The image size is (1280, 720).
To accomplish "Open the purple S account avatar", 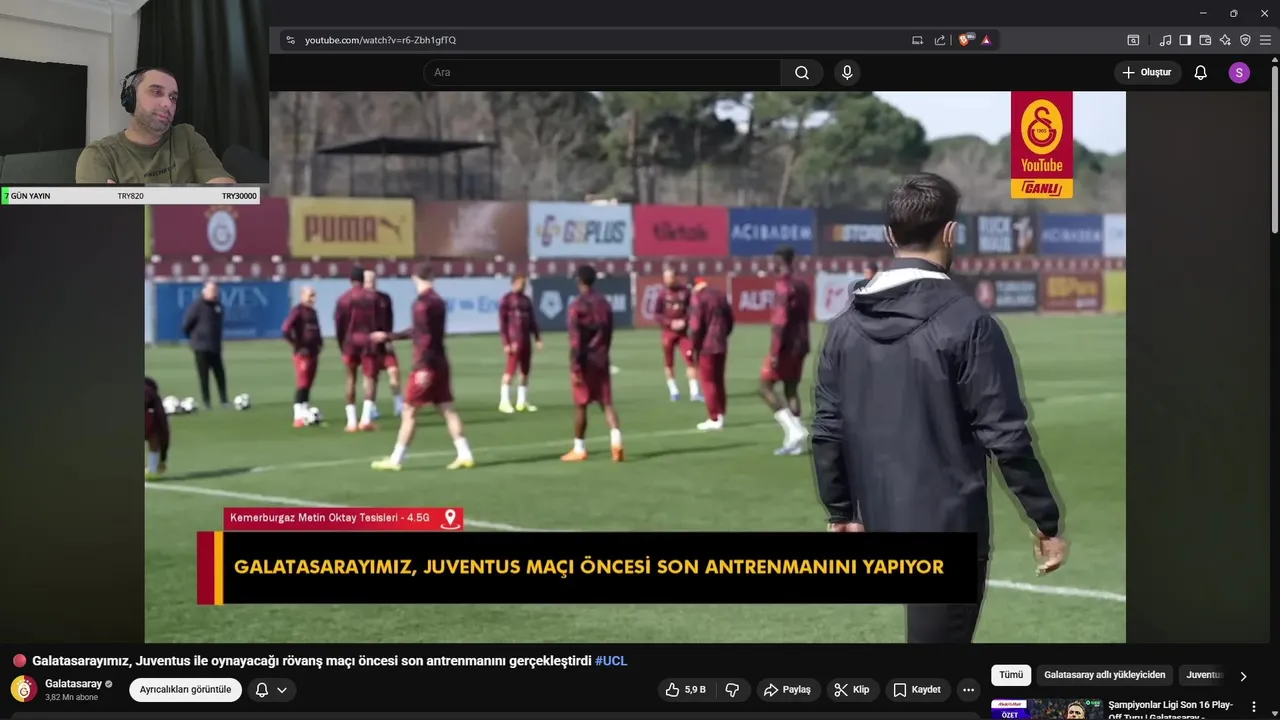I will pos(1239,73).
